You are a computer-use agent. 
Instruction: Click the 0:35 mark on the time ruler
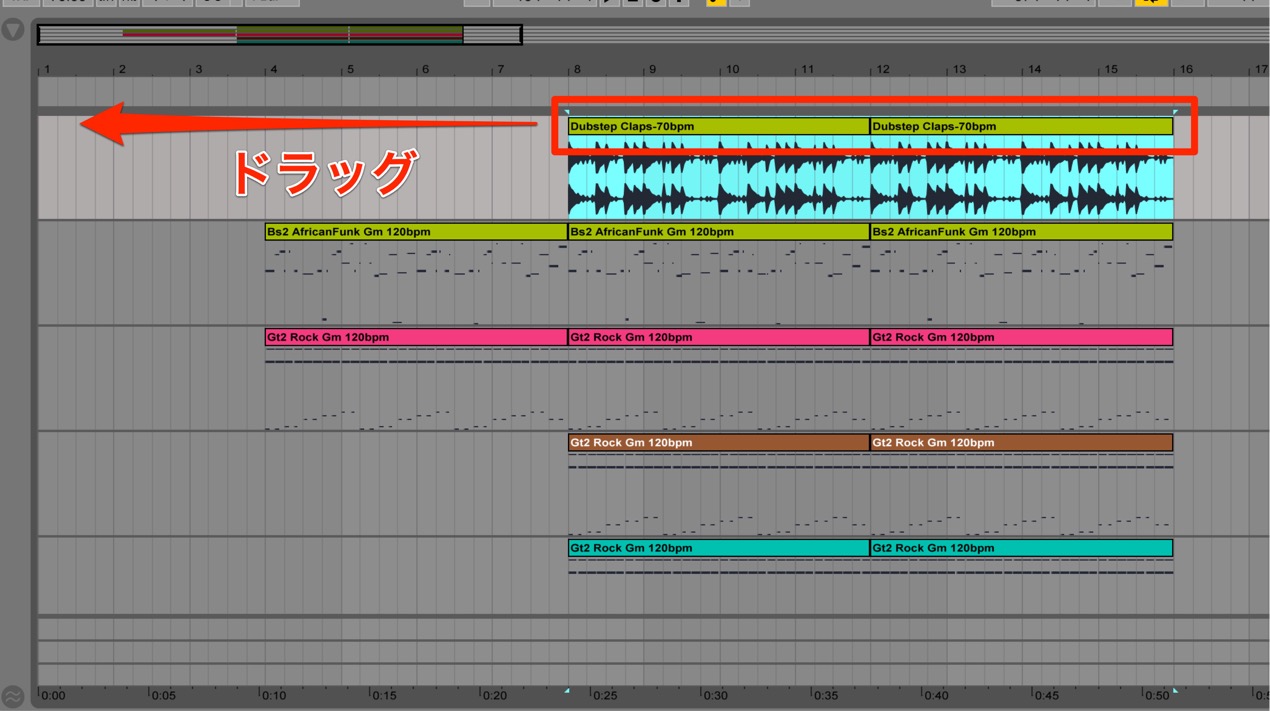point(825,695)
